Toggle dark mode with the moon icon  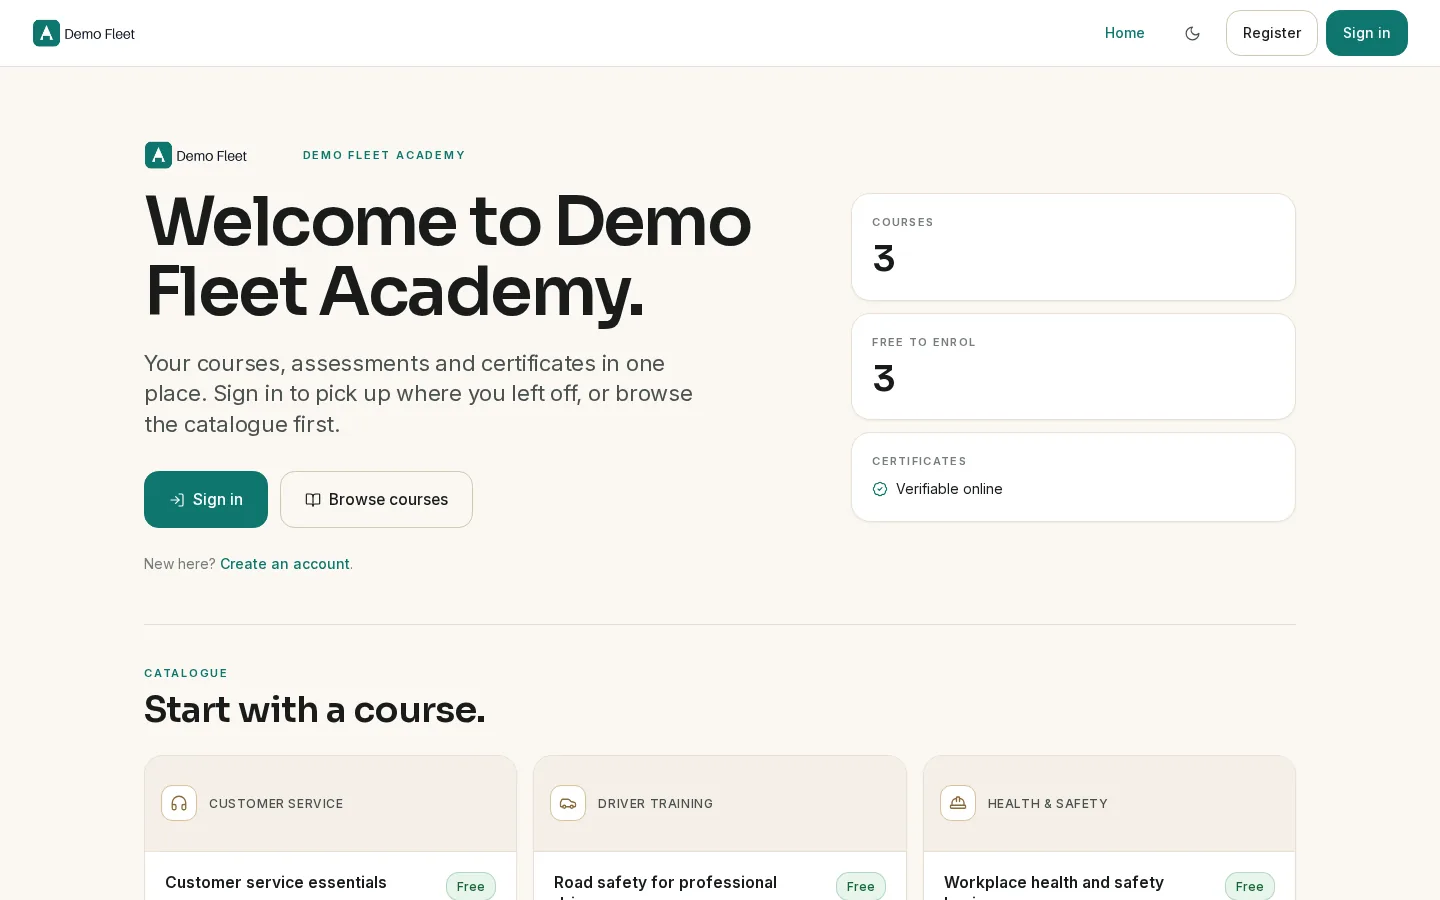pos(1192,33)
